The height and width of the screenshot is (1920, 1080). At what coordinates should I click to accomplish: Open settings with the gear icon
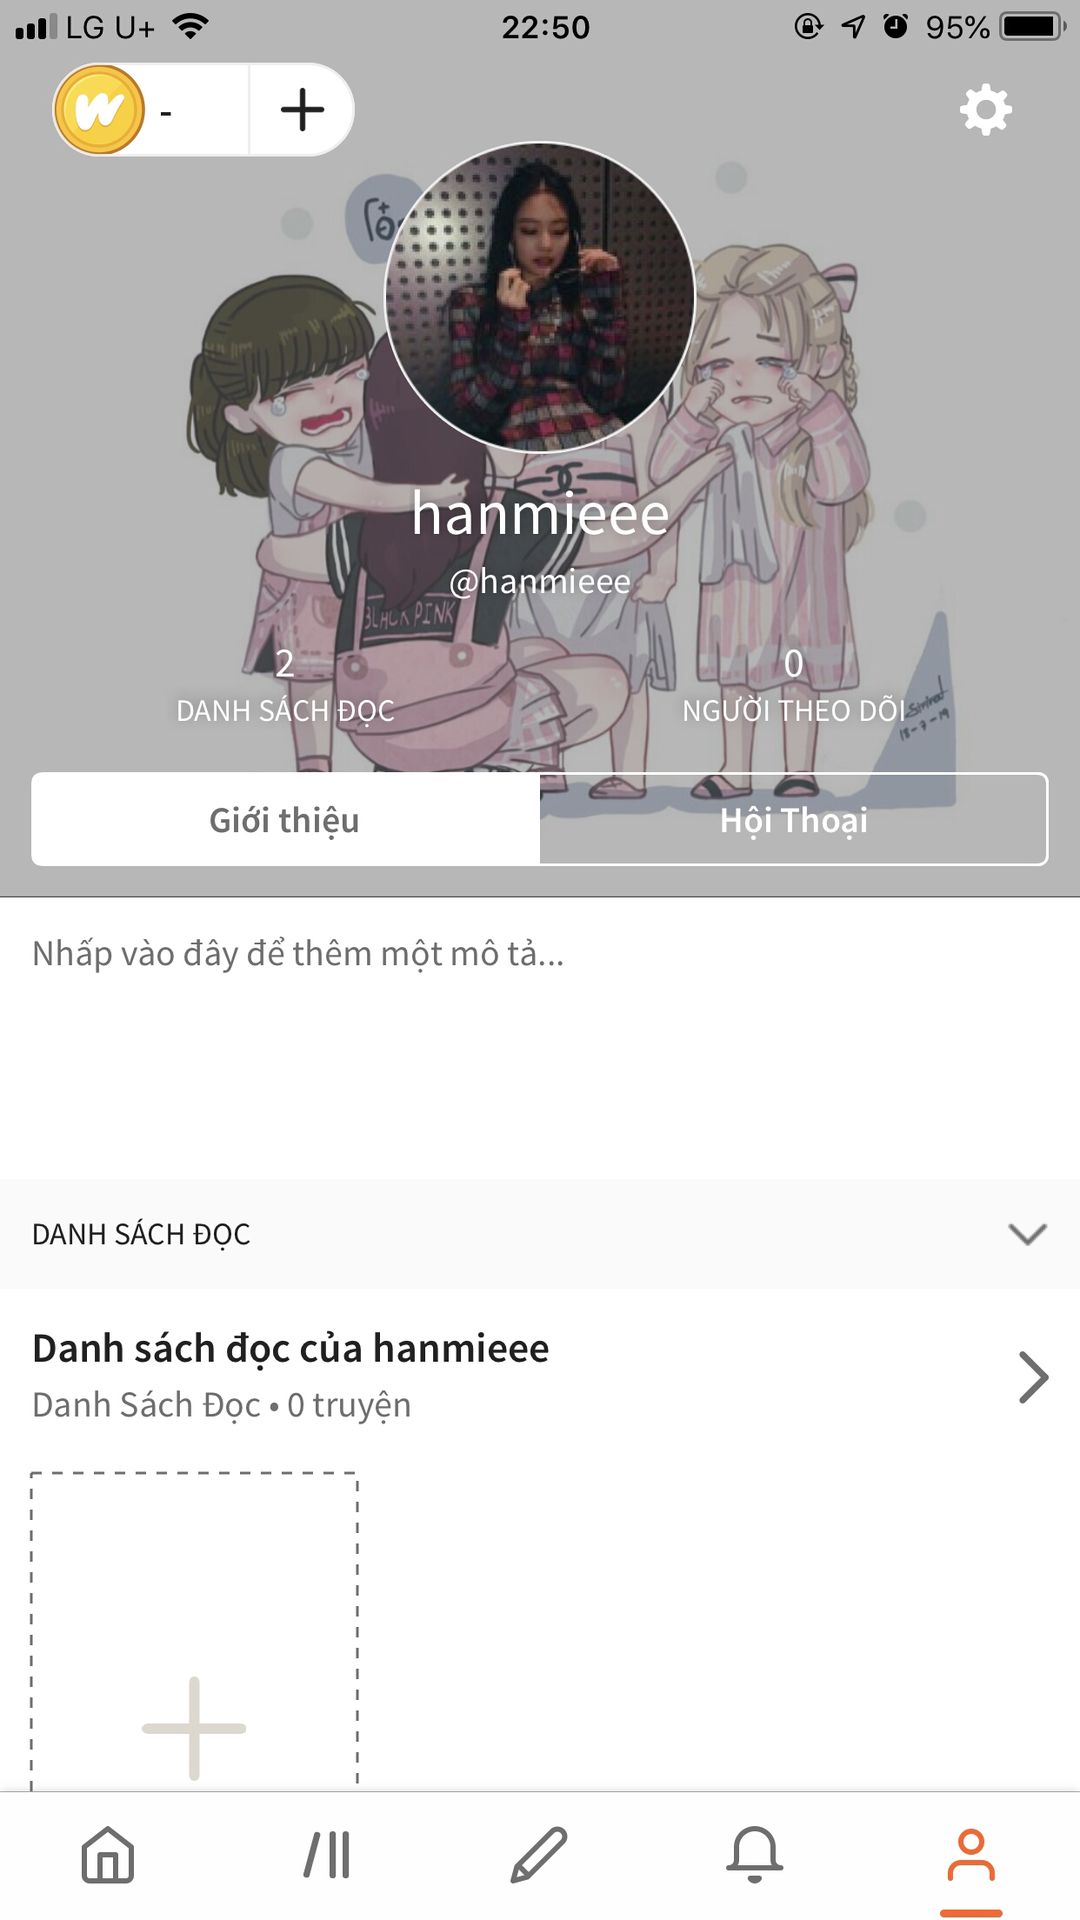coord(986,110)
